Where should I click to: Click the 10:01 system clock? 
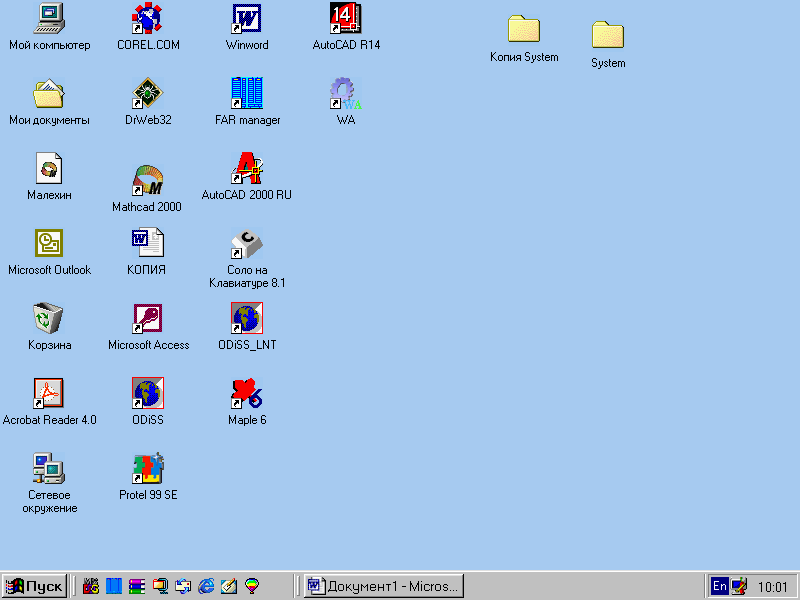(772, 587)
